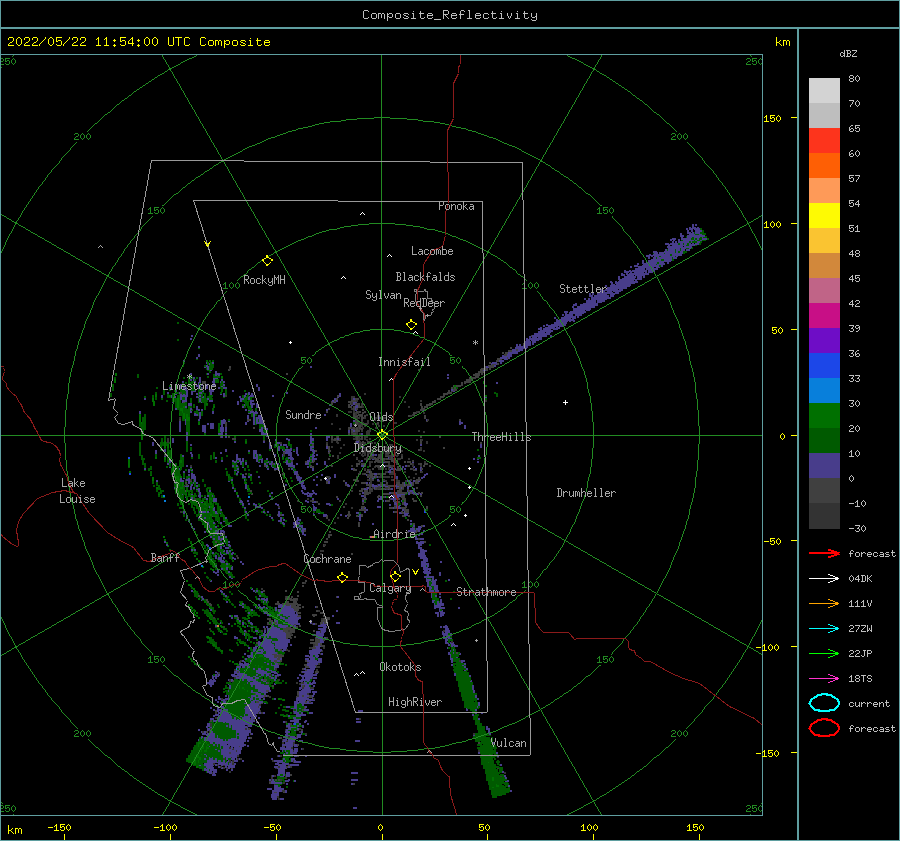Click the Didsbury label
900x841 pixels.
click(378, 448)
